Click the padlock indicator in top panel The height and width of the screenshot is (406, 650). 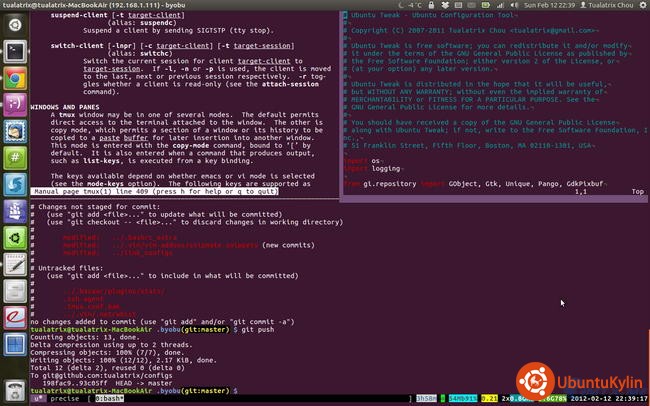click(431, 5)
